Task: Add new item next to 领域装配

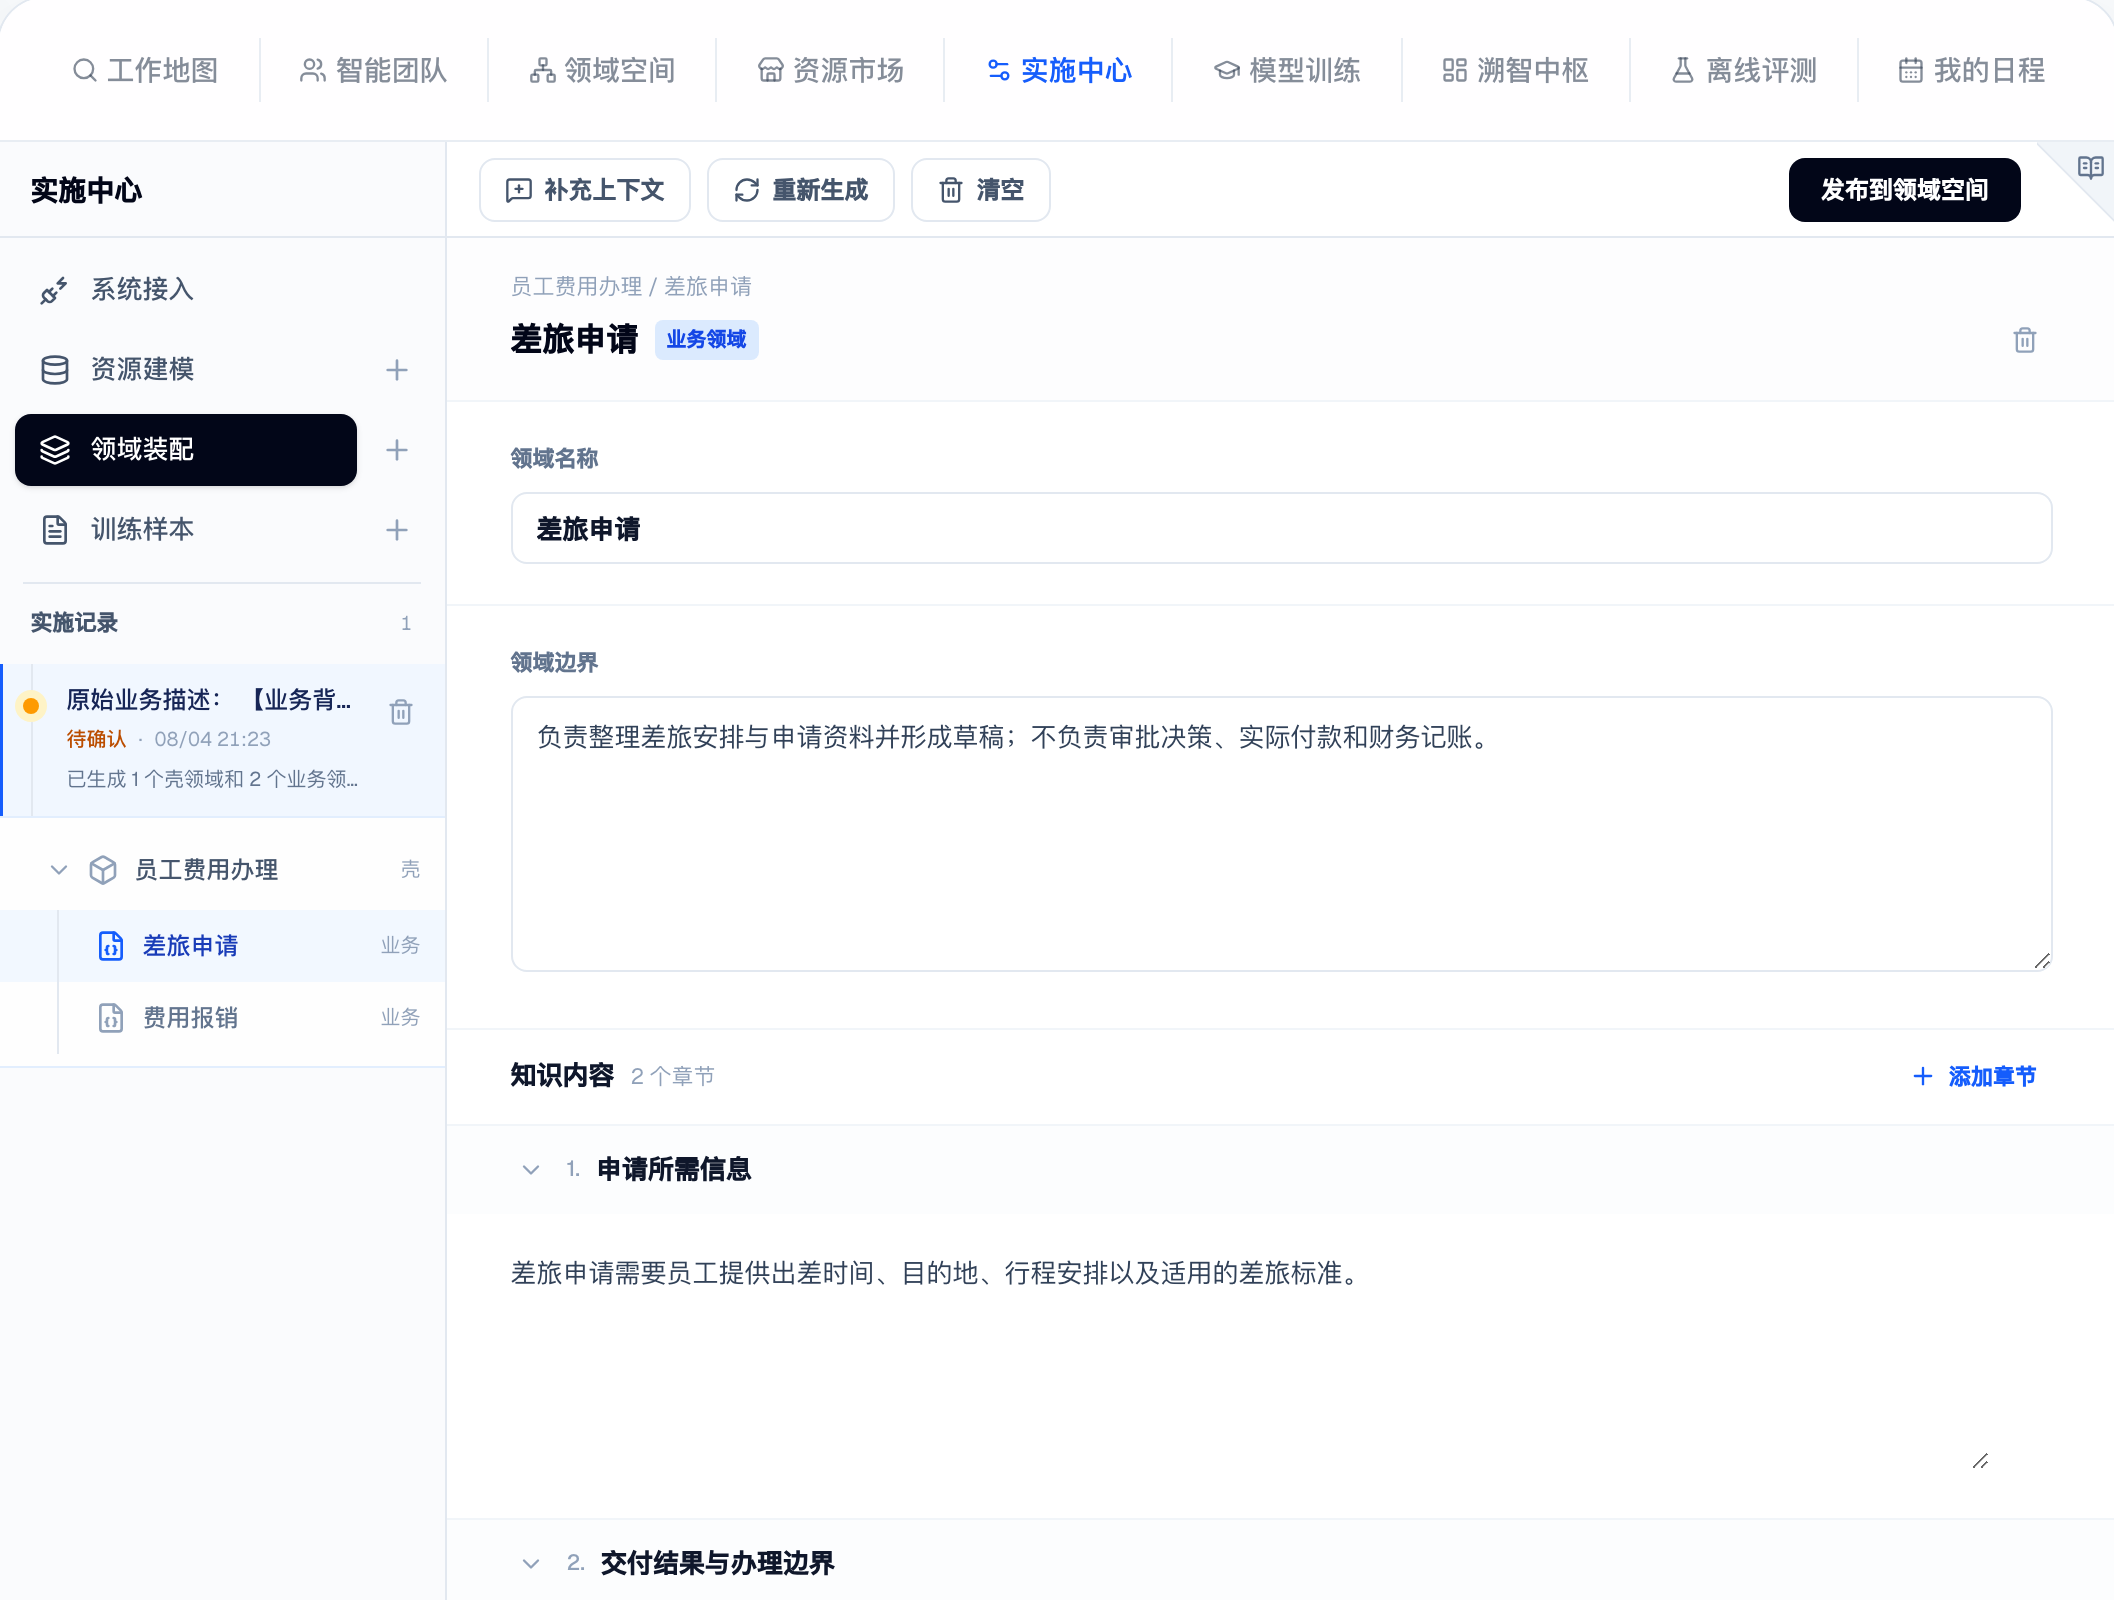Action: pos(397,450)
